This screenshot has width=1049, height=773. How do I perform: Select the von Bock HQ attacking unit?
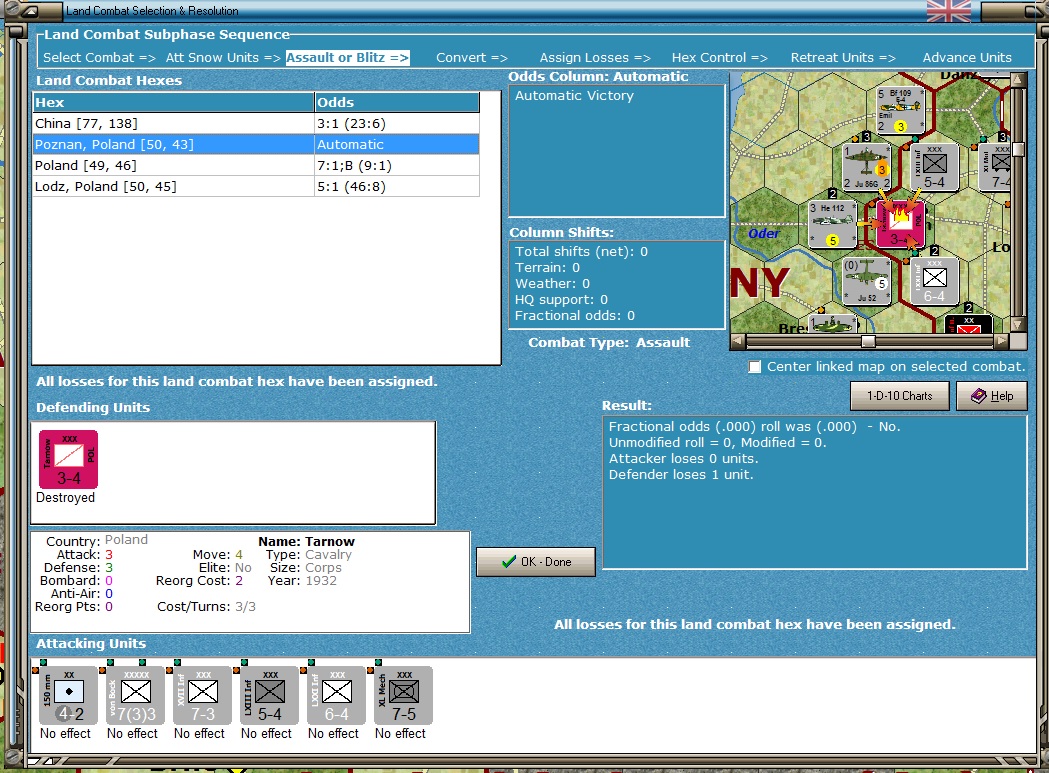136,695
